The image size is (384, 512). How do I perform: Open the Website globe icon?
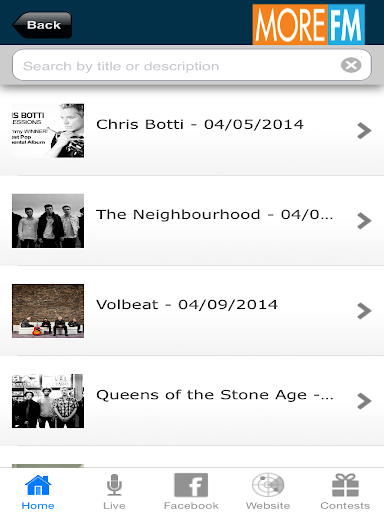pyautogui.click(x=268, y=485)
